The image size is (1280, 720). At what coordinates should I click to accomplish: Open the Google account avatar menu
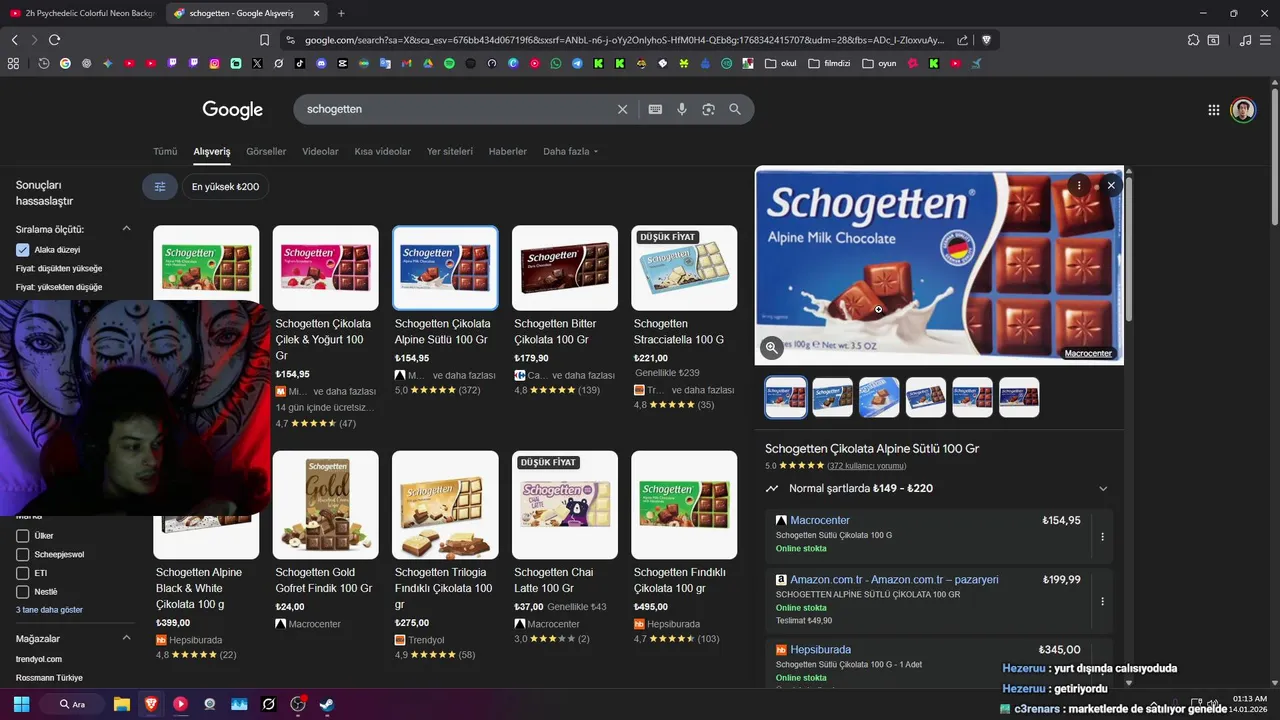point(1243,110)
